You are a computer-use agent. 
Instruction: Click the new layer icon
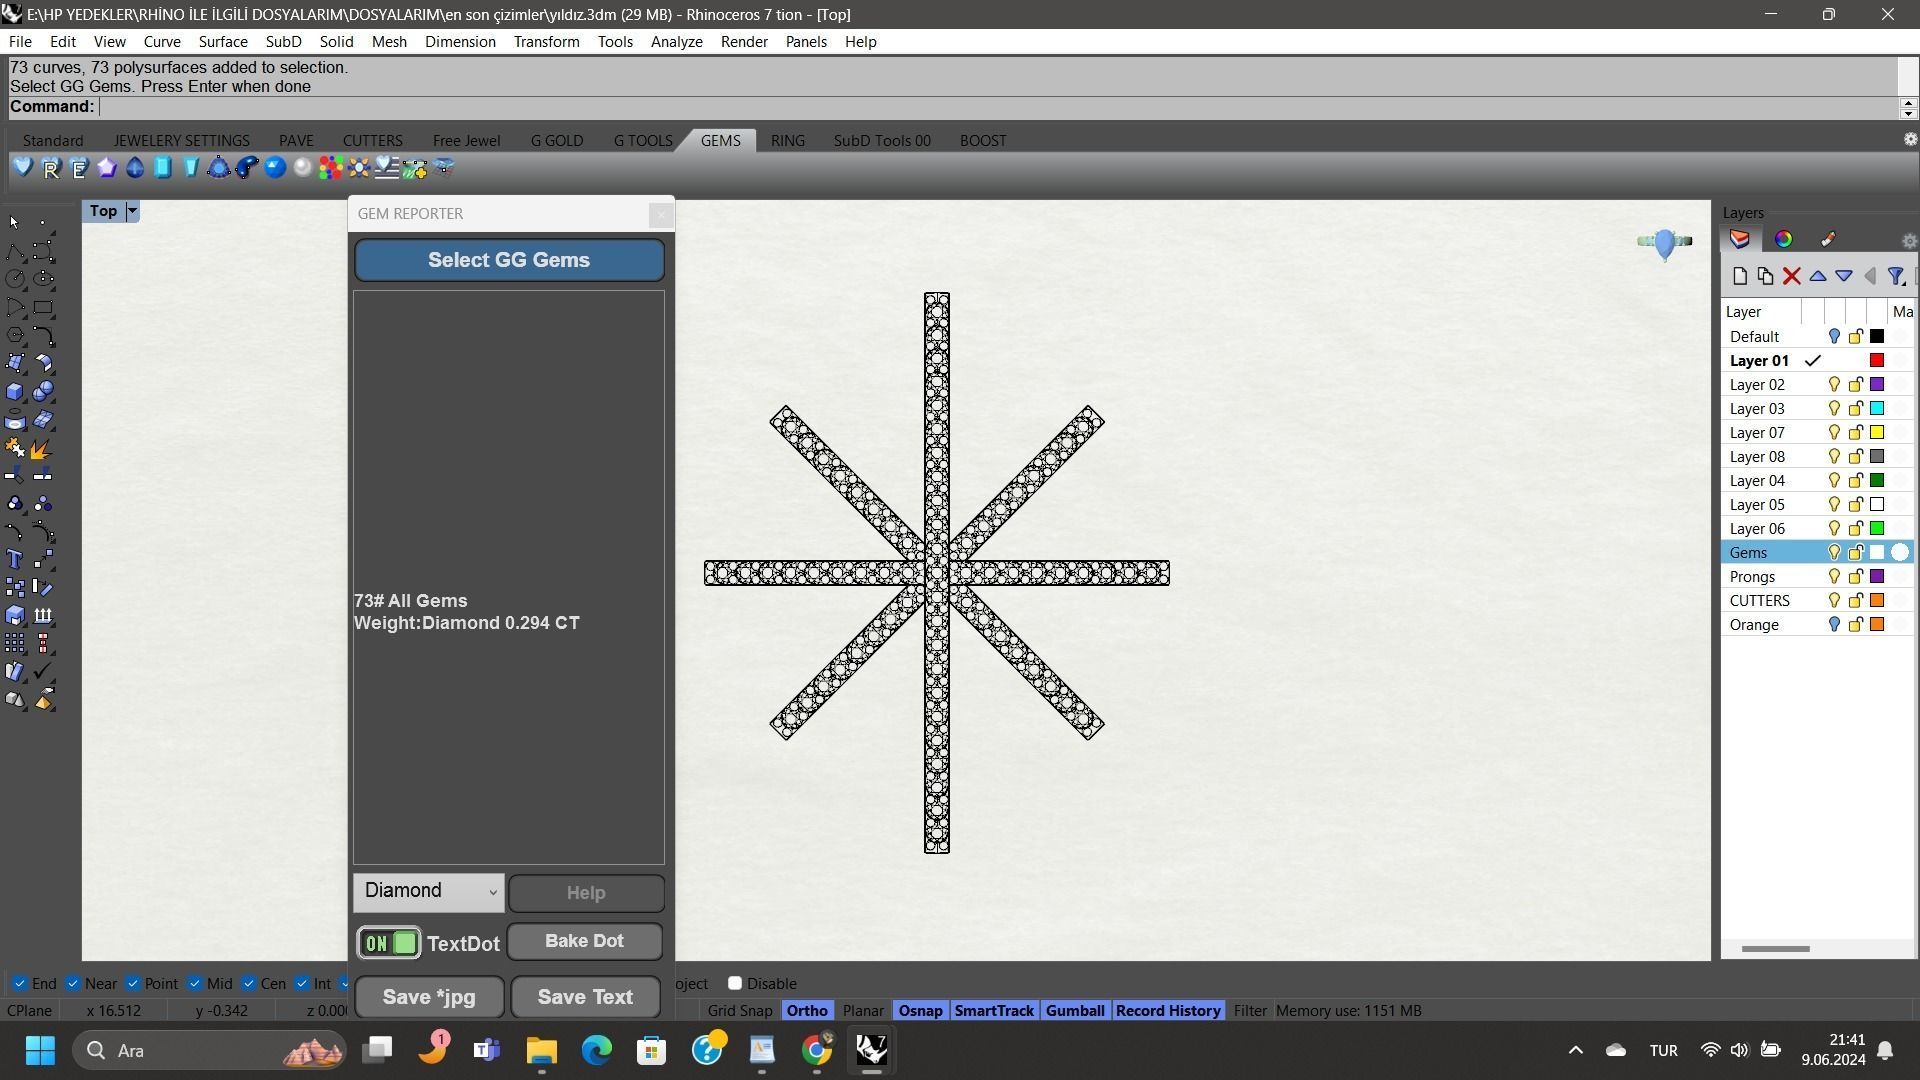point(1739,277)
